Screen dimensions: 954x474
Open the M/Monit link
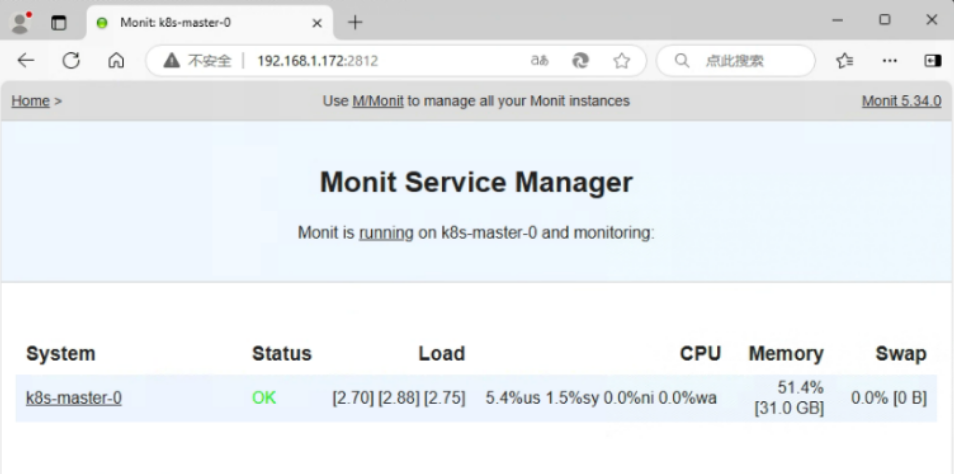[x=378, y=101]
